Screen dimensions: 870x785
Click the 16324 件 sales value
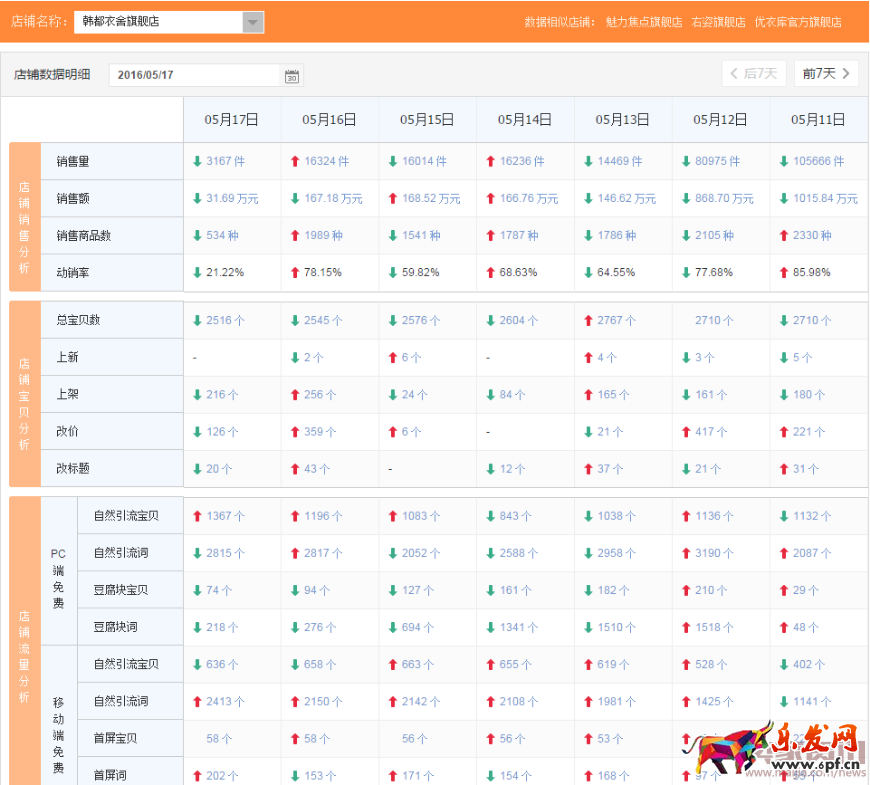pos(326,161)
